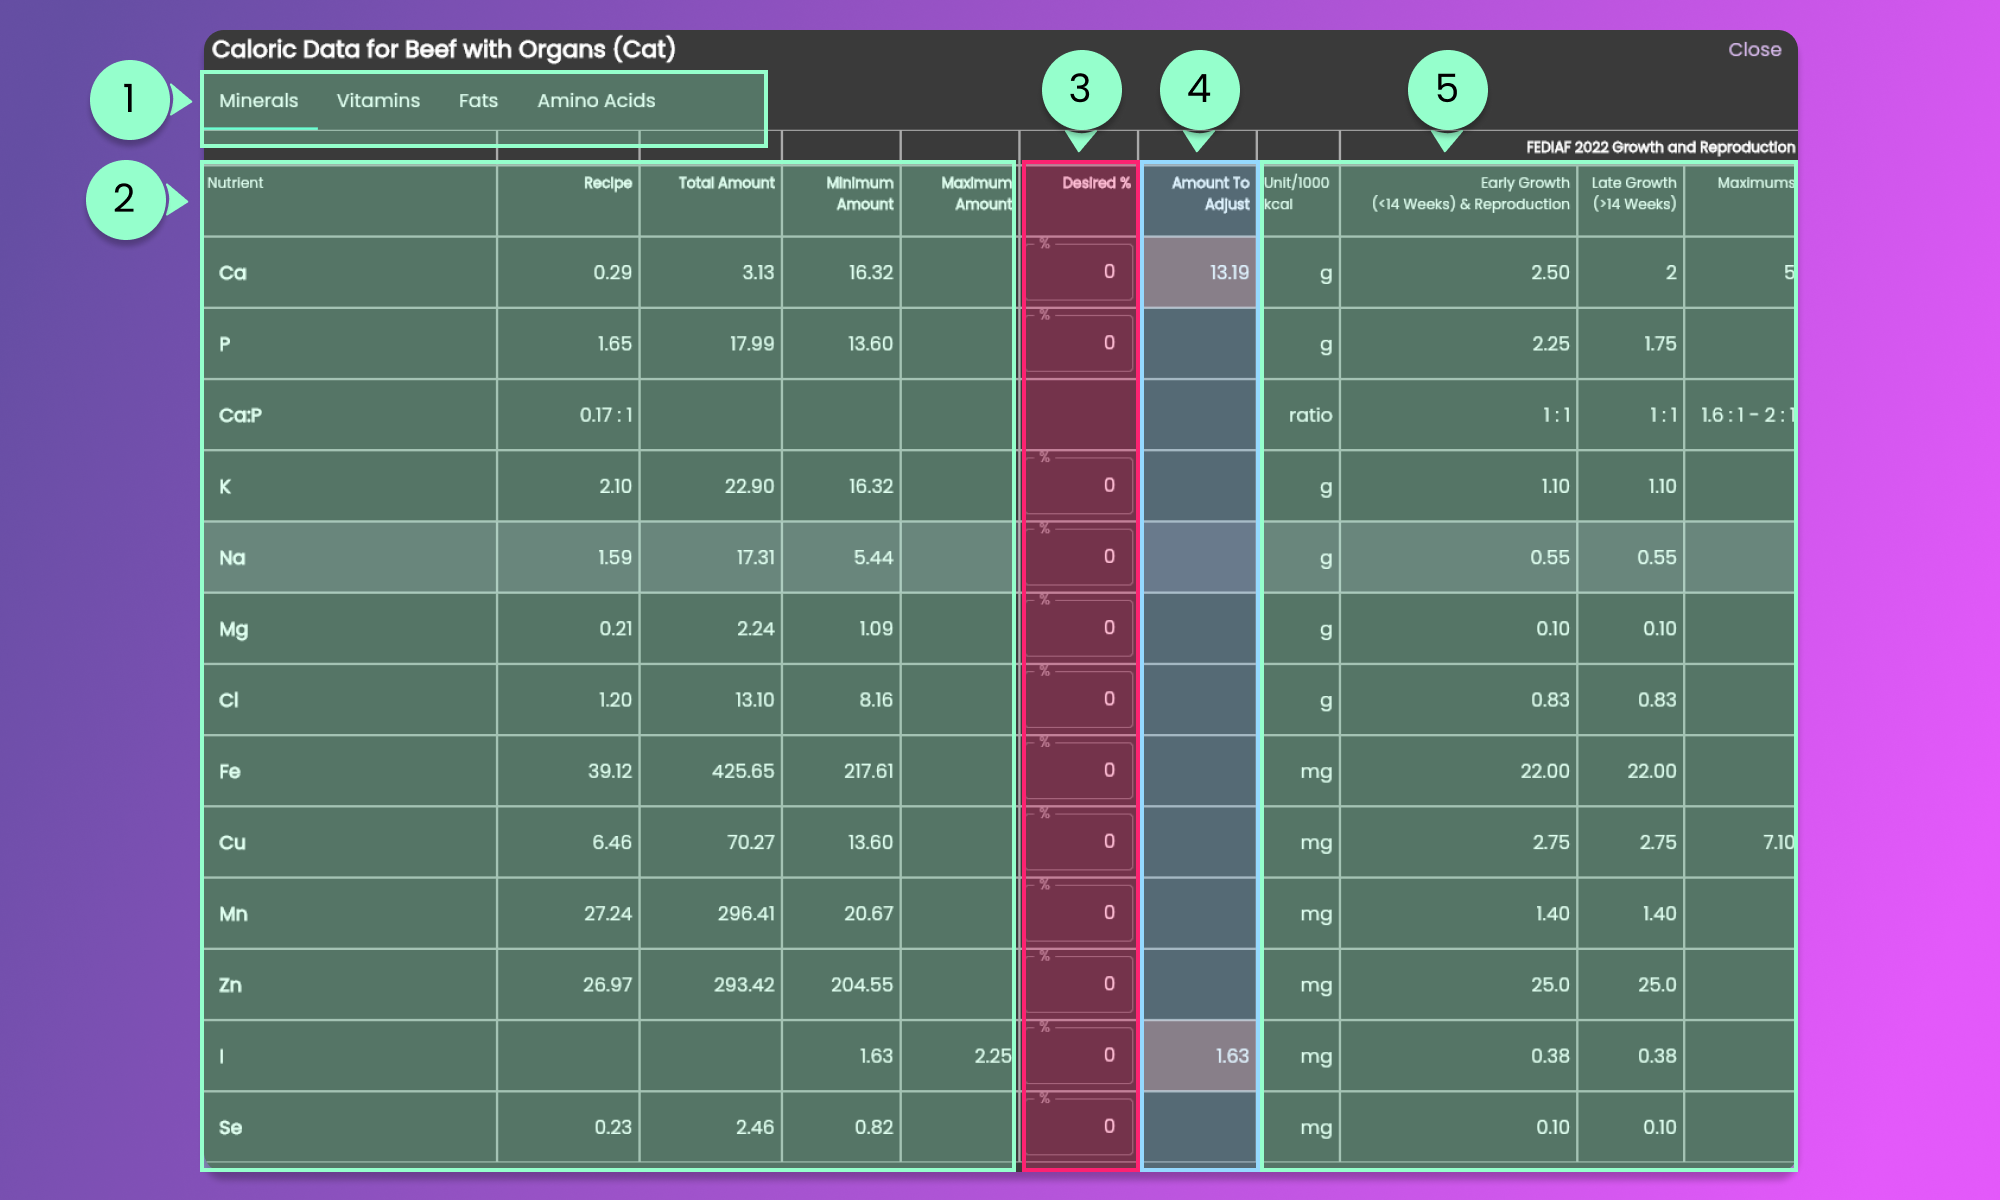Focus the Desired % input for K
The width and height of the screenshot is (2000, 1200).
click(x=1080, y=486)
